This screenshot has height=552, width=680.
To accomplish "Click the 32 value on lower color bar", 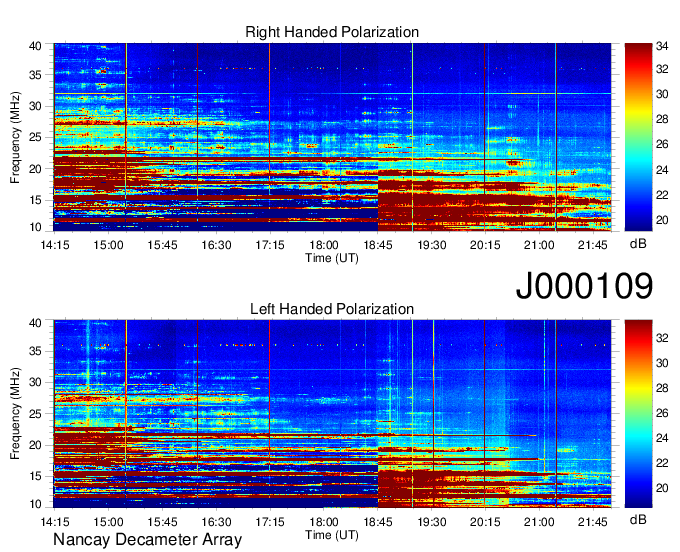I will [x=662, y=338].
